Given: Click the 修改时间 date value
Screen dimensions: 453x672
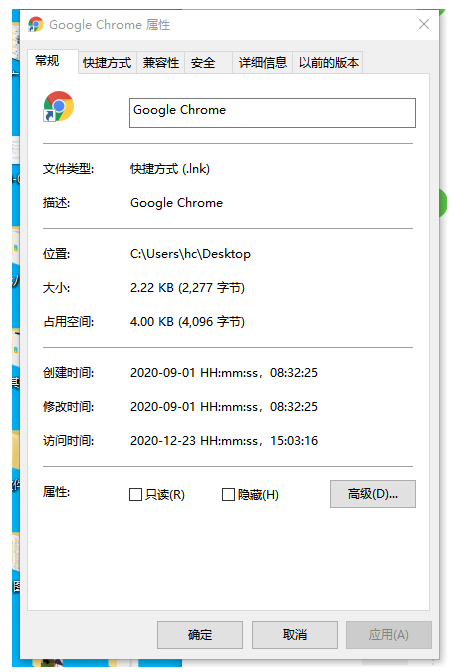Looking at the screenshot, I should click(x=224, y=406).
